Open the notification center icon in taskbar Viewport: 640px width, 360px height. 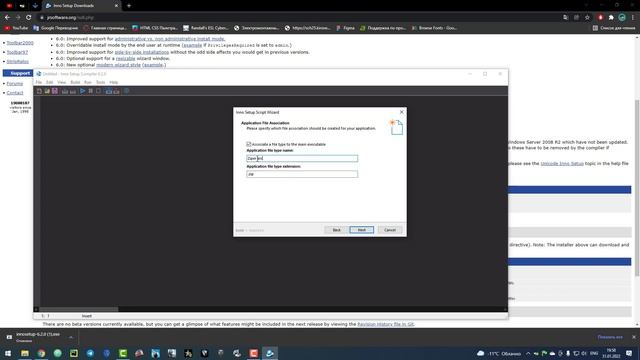pyautogui.click(x=629, y=353)
